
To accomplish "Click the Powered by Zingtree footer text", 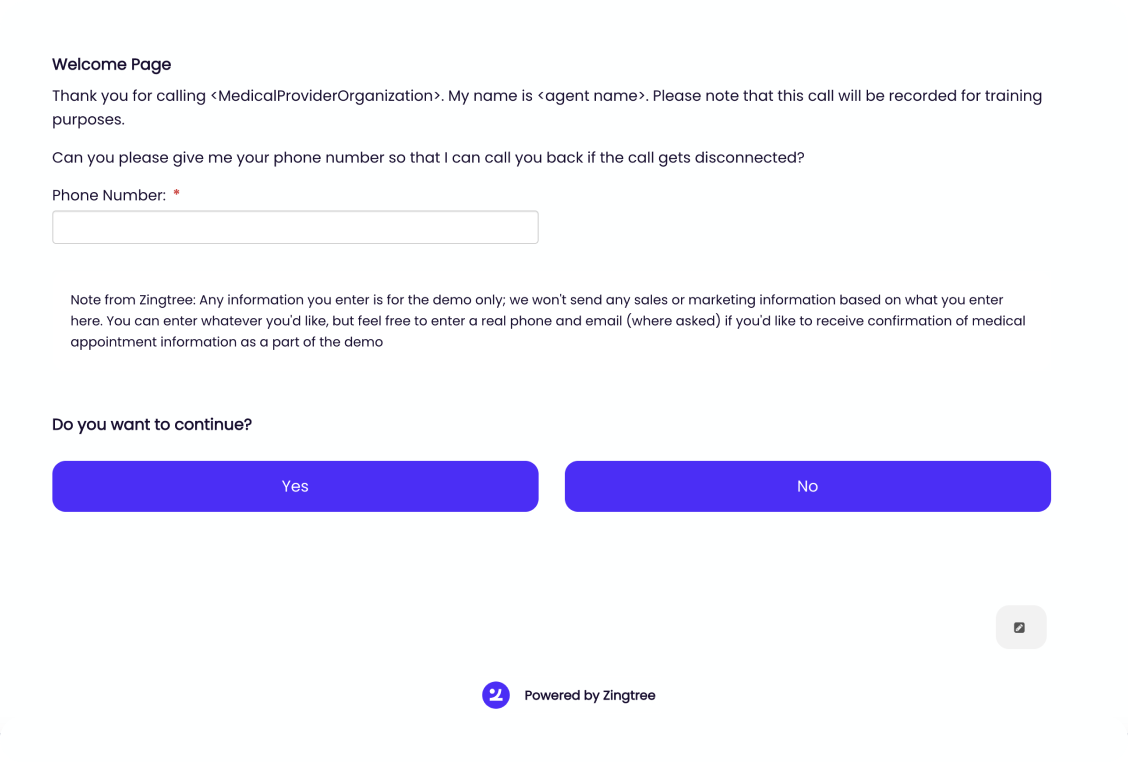I will (590, 695).
